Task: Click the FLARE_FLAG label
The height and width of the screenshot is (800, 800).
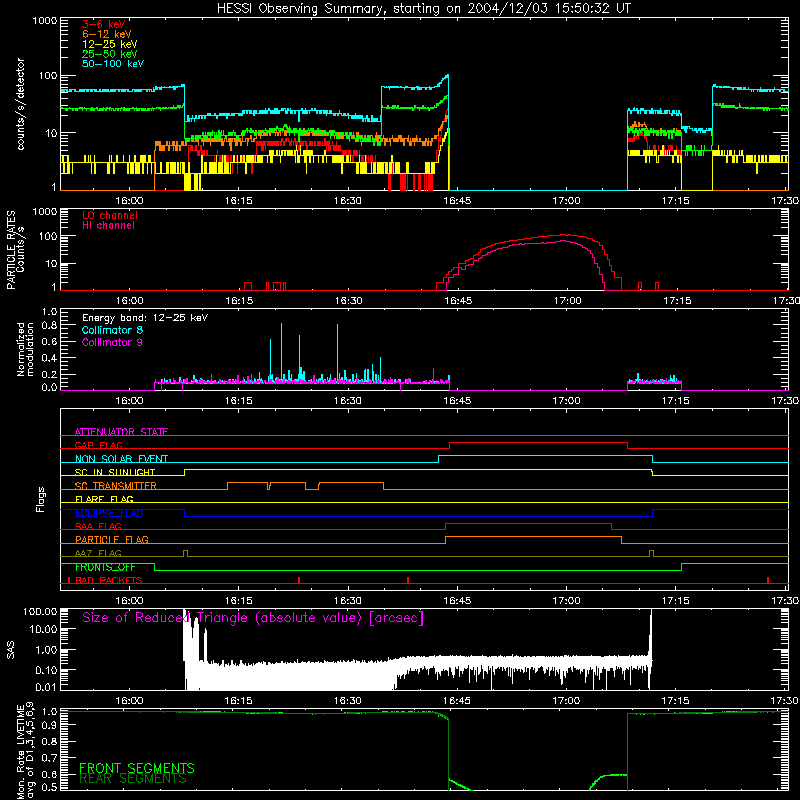Action: point(104,499)
